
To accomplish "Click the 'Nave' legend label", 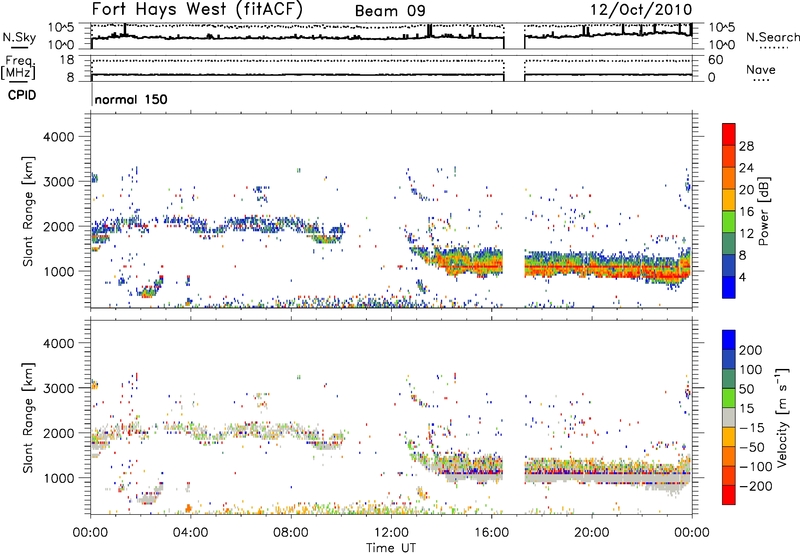I will pyautogui.click(x=760, y=69).
